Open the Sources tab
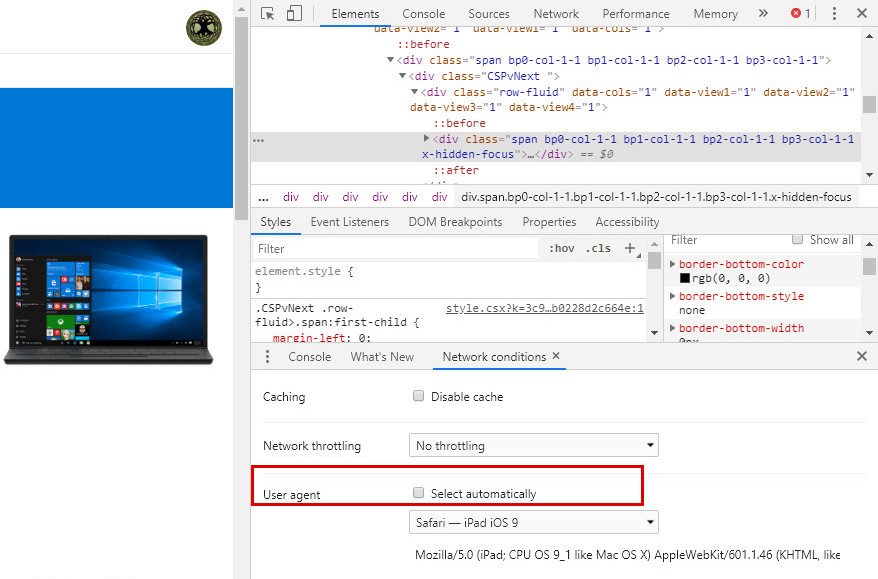Screen dimensions: 878x579 [x=488, y=13]
